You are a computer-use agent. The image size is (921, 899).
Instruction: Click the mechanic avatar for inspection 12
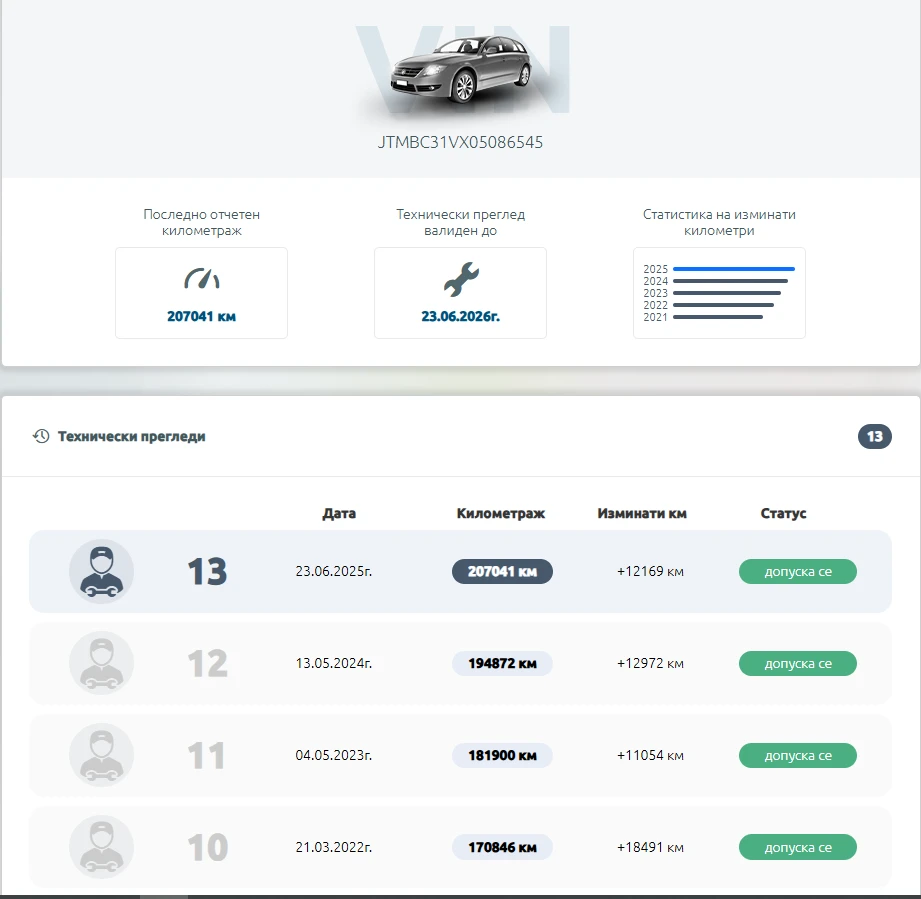tap(101, 664)
